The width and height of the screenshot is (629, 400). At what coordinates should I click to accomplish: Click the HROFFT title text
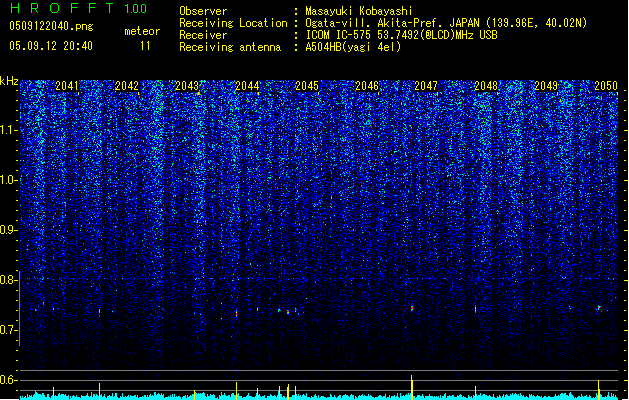(62, 8)
